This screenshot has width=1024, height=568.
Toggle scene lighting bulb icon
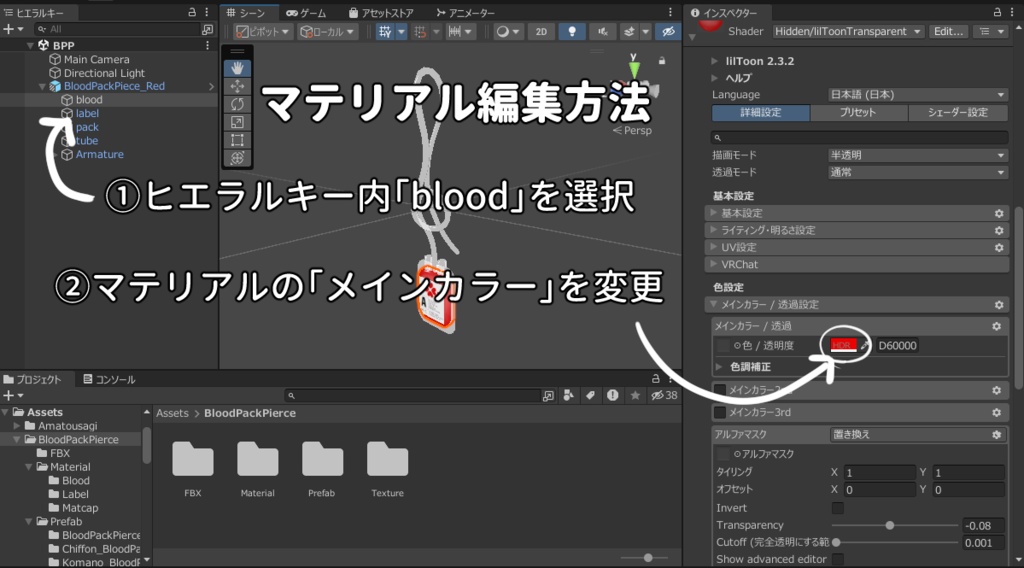tap(571, 31)
